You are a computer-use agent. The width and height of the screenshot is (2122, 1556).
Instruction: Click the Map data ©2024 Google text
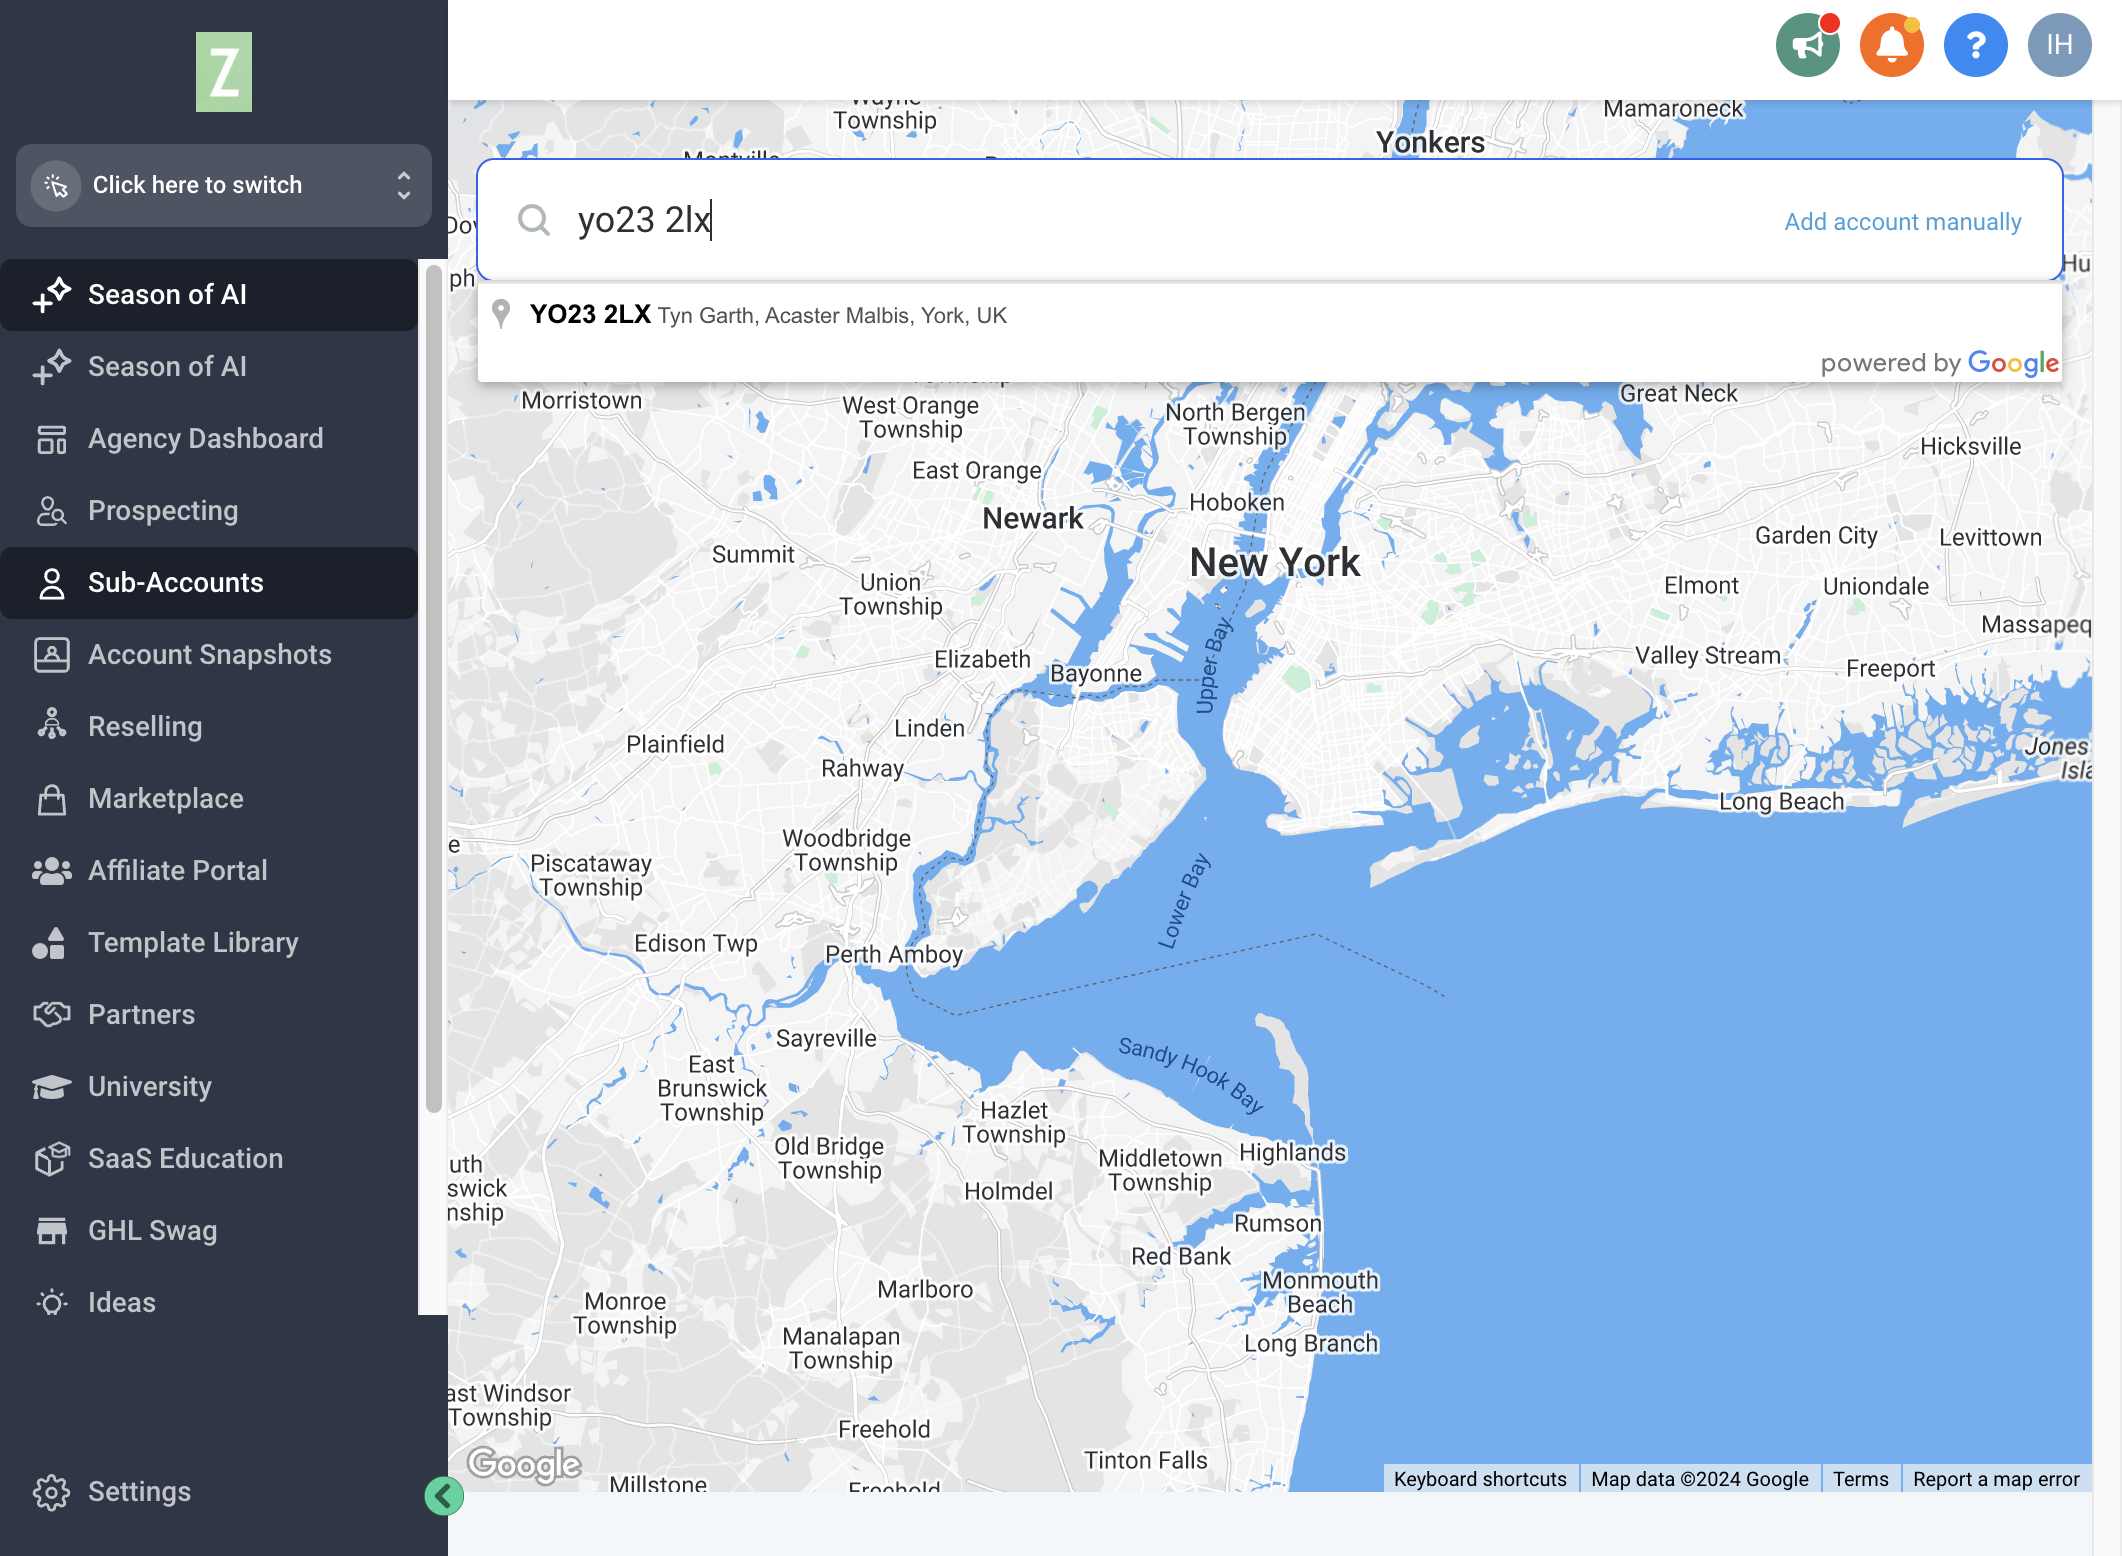(x=1700, y=1479)
